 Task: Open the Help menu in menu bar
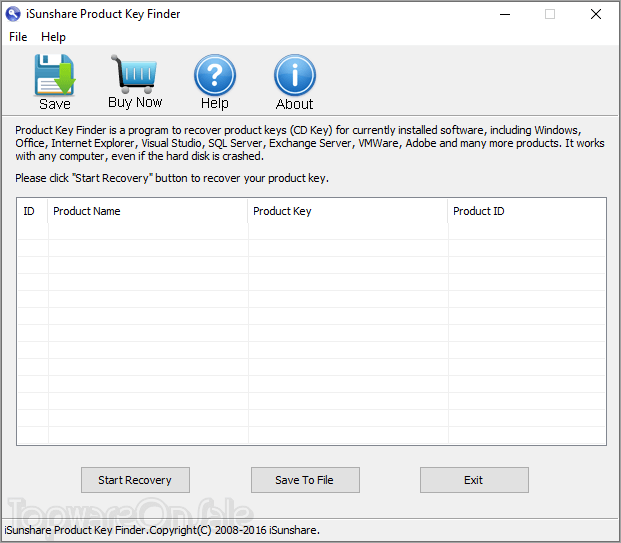(x=53, y=37)
